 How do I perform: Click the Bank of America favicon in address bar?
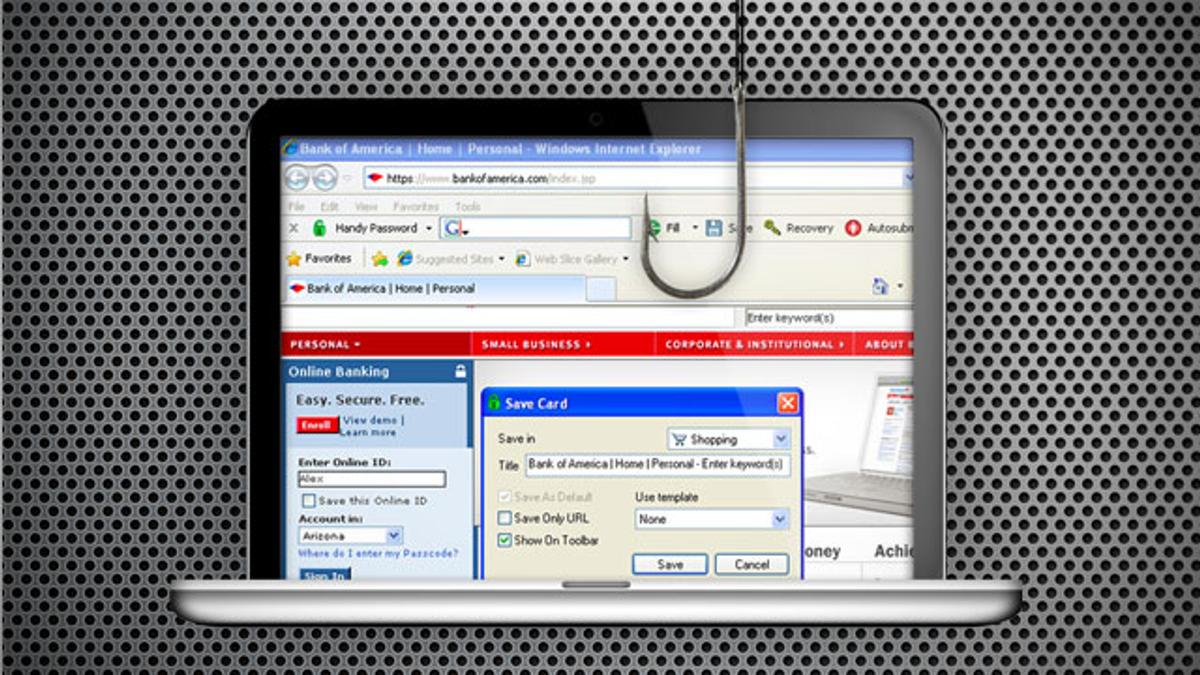375,178
